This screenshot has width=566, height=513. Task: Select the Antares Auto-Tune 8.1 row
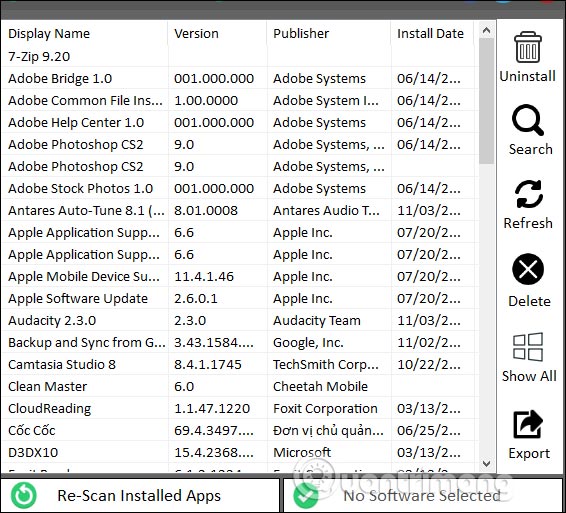tap(240, 210)
